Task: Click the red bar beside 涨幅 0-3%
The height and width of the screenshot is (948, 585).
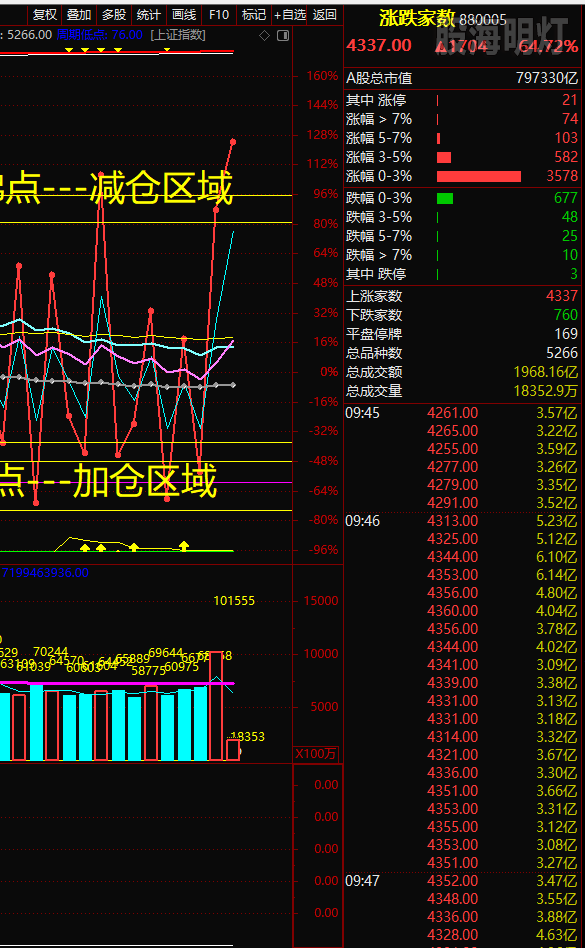Action: pos(479,177)
